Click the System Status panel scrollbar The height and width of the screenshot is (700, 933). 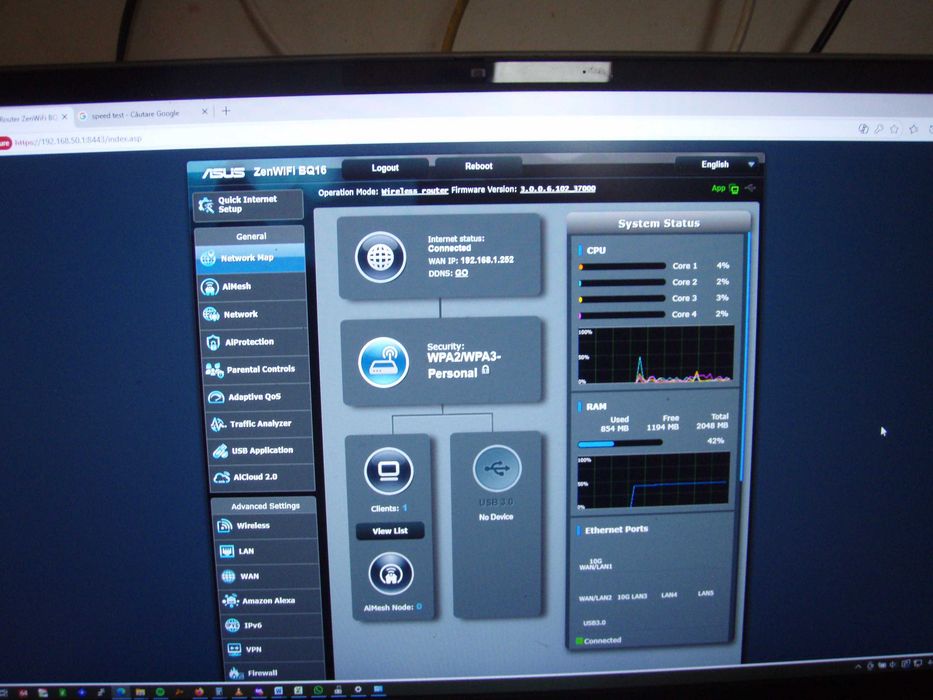745,357
